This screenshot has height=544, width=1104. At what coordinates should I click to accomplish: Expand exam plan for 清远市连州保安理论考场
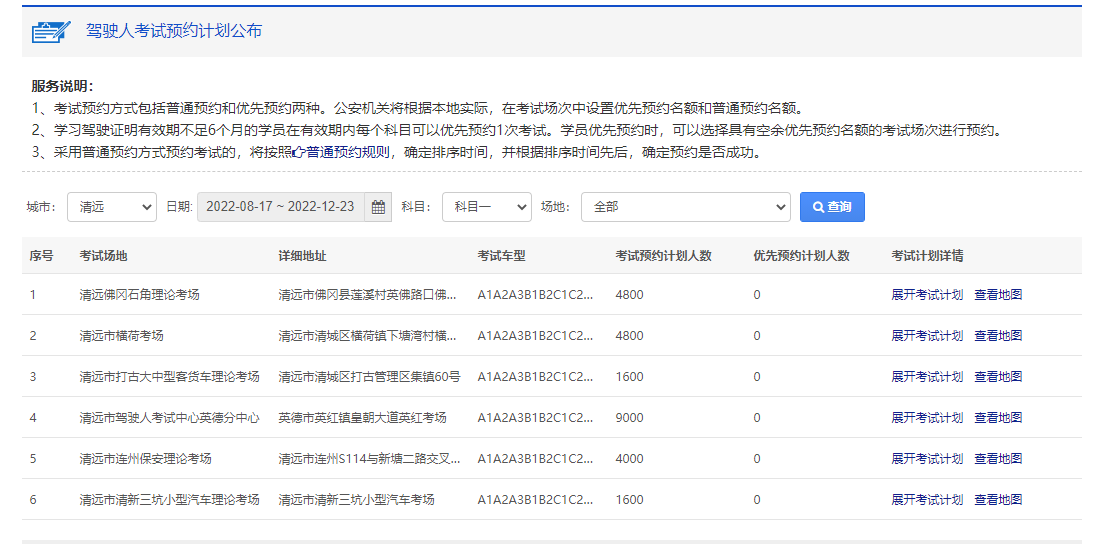[x=927, y=459]
